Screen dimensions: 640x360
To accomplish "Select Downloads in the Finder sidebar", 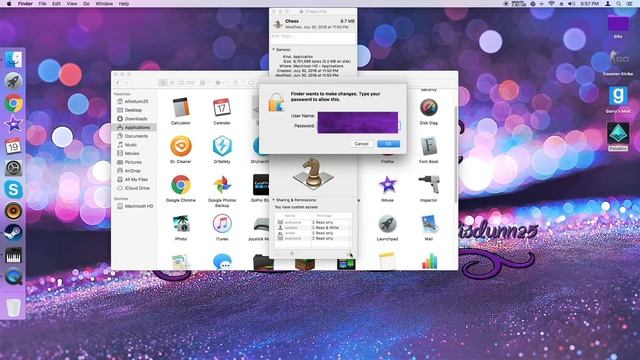I will [133, 119].
